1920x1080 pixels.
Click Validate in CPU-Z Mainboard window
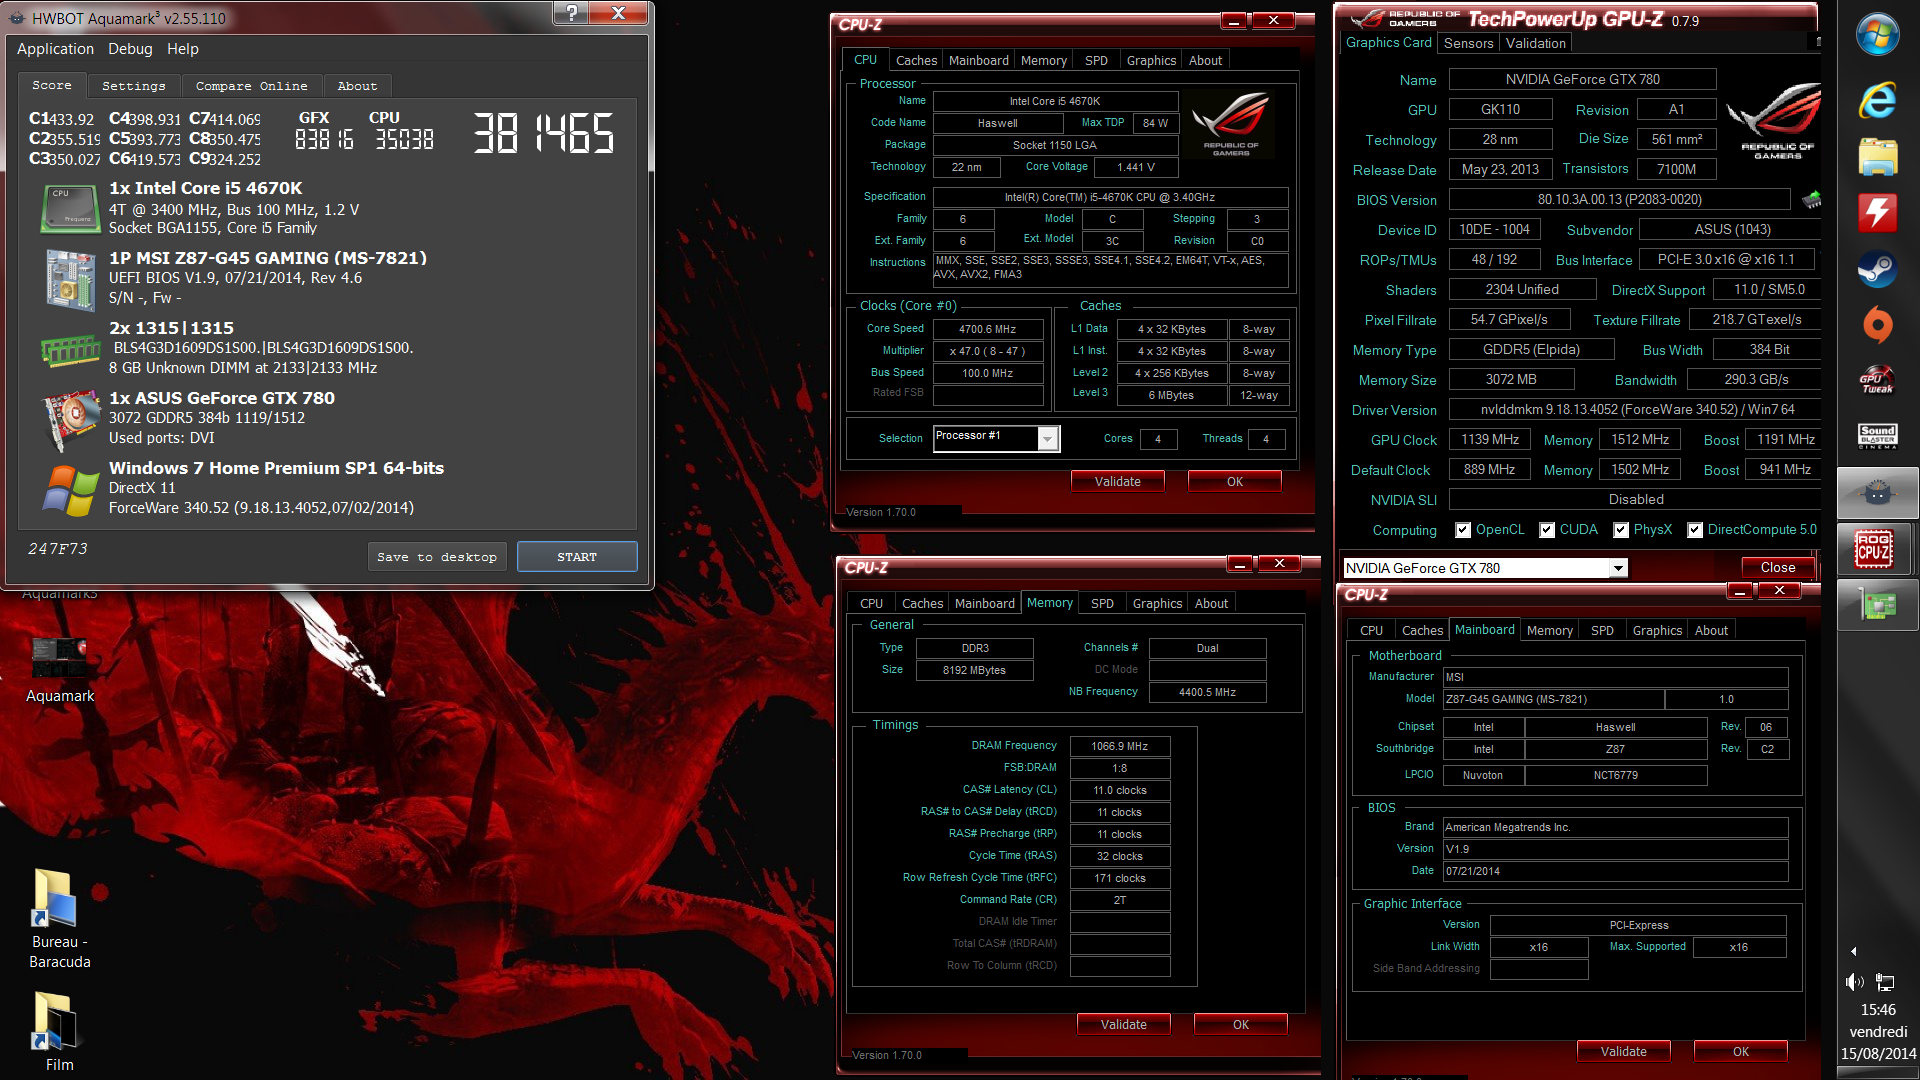click(1623, 1052)
